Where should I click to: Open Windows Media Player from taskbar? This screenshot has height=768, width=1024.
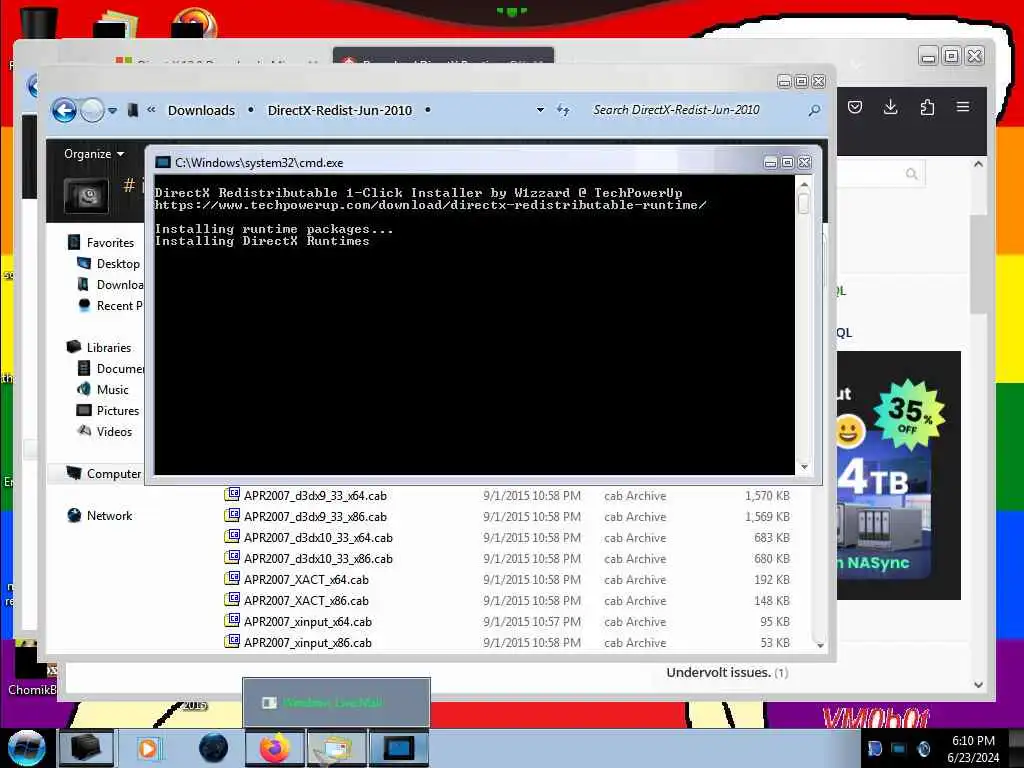[148, 748]
